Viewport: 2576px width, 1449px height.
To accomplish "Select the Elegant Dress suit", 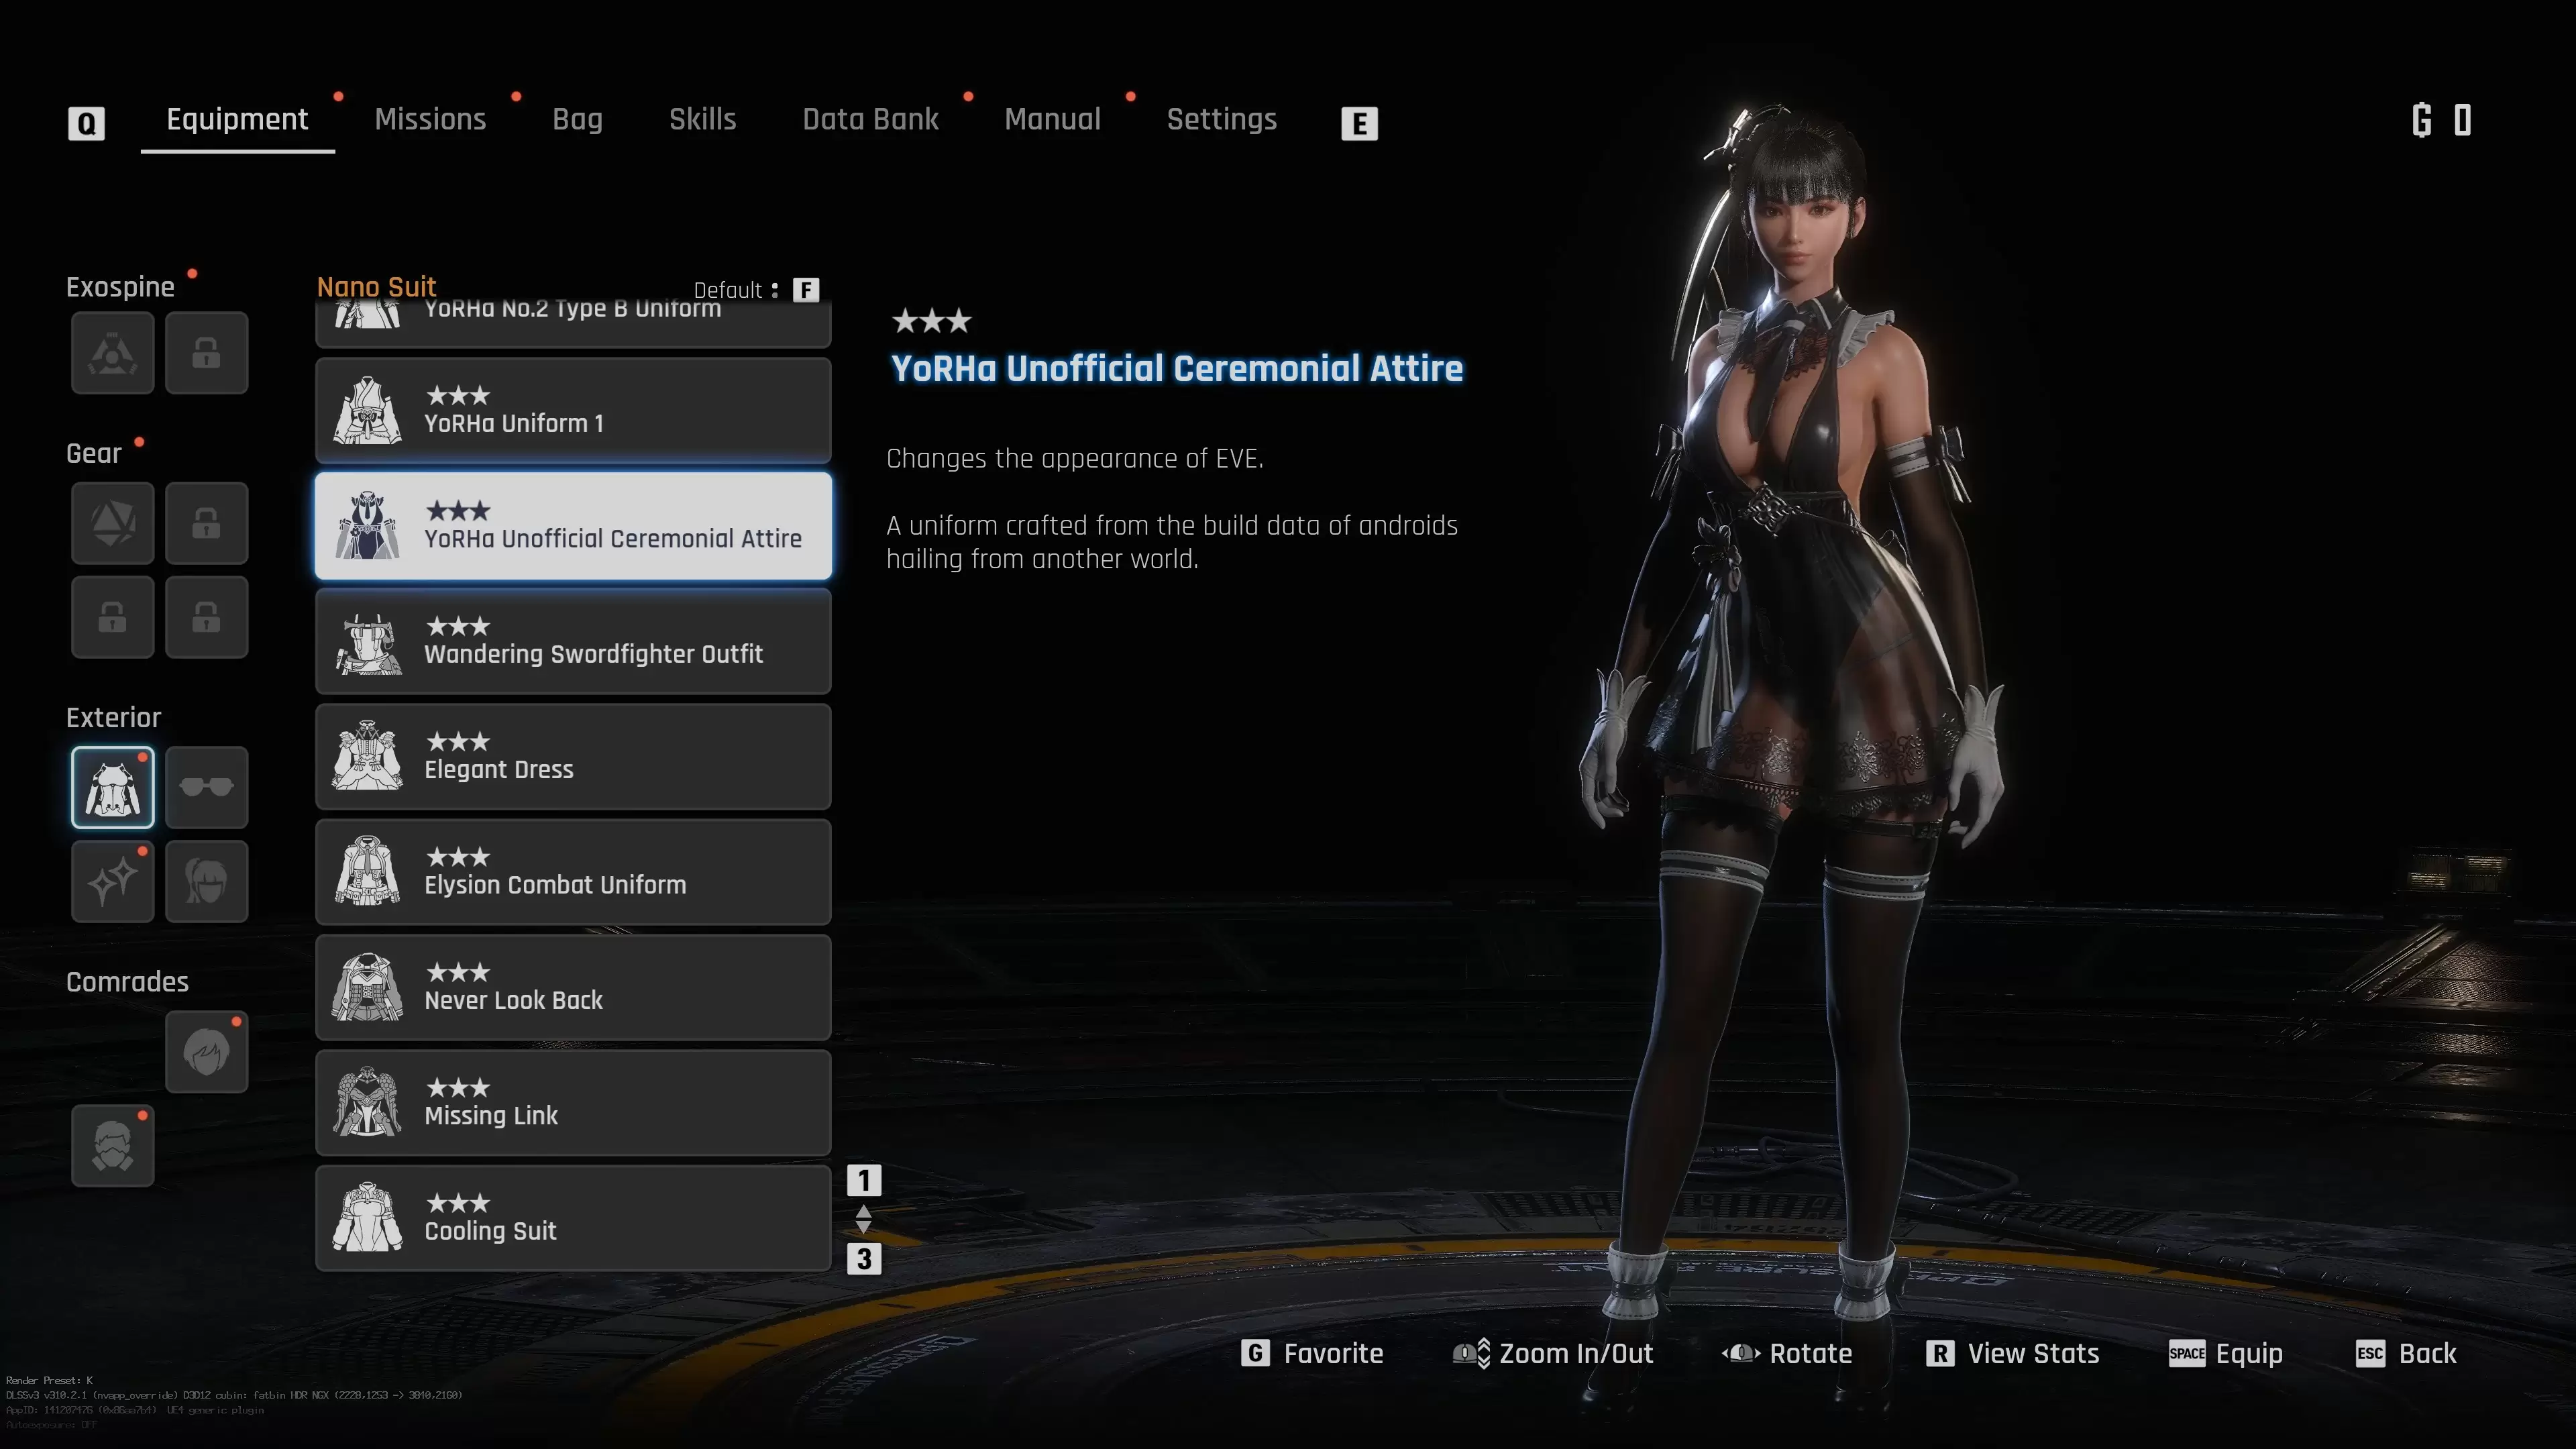I will coord(573,757).
